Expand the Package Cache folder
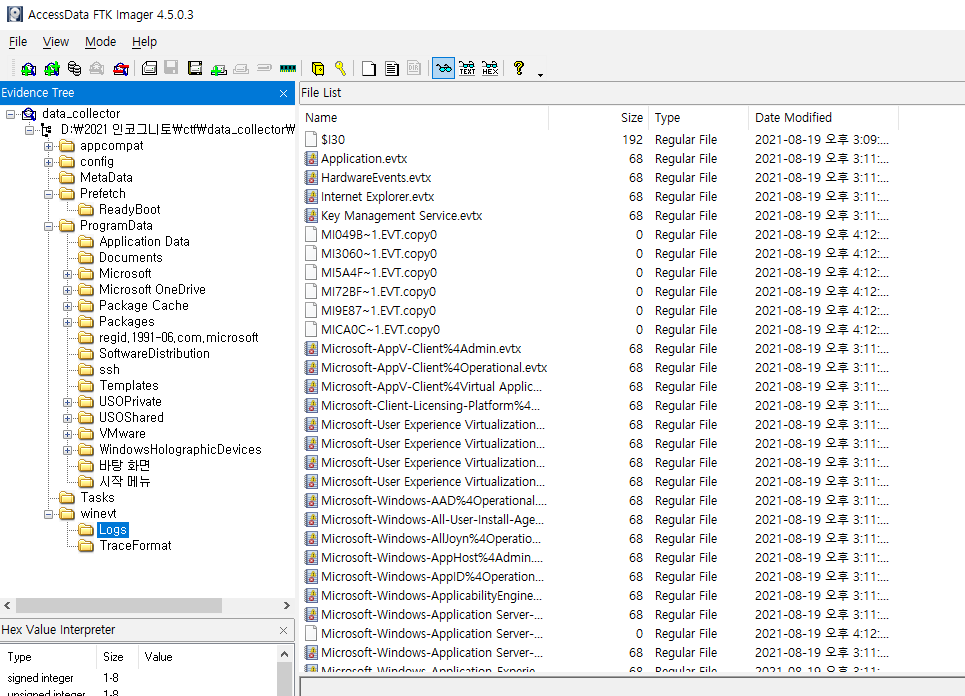Screen dimensions: 965x696 tap(68, 306)
